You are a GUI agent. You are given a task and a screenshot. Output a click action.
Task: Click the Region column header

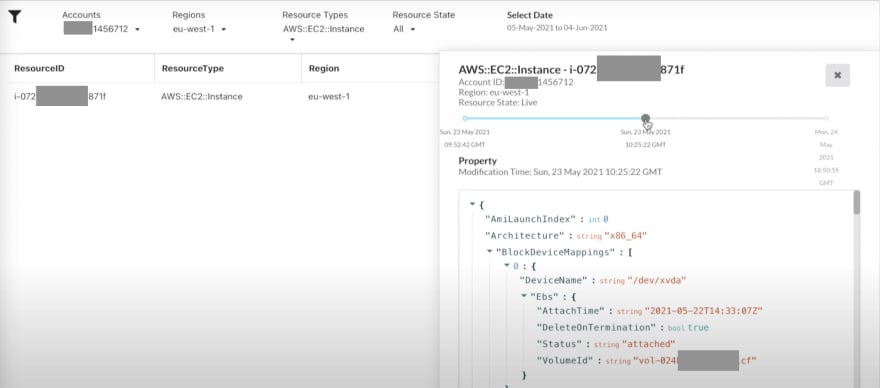pos(324,69)
